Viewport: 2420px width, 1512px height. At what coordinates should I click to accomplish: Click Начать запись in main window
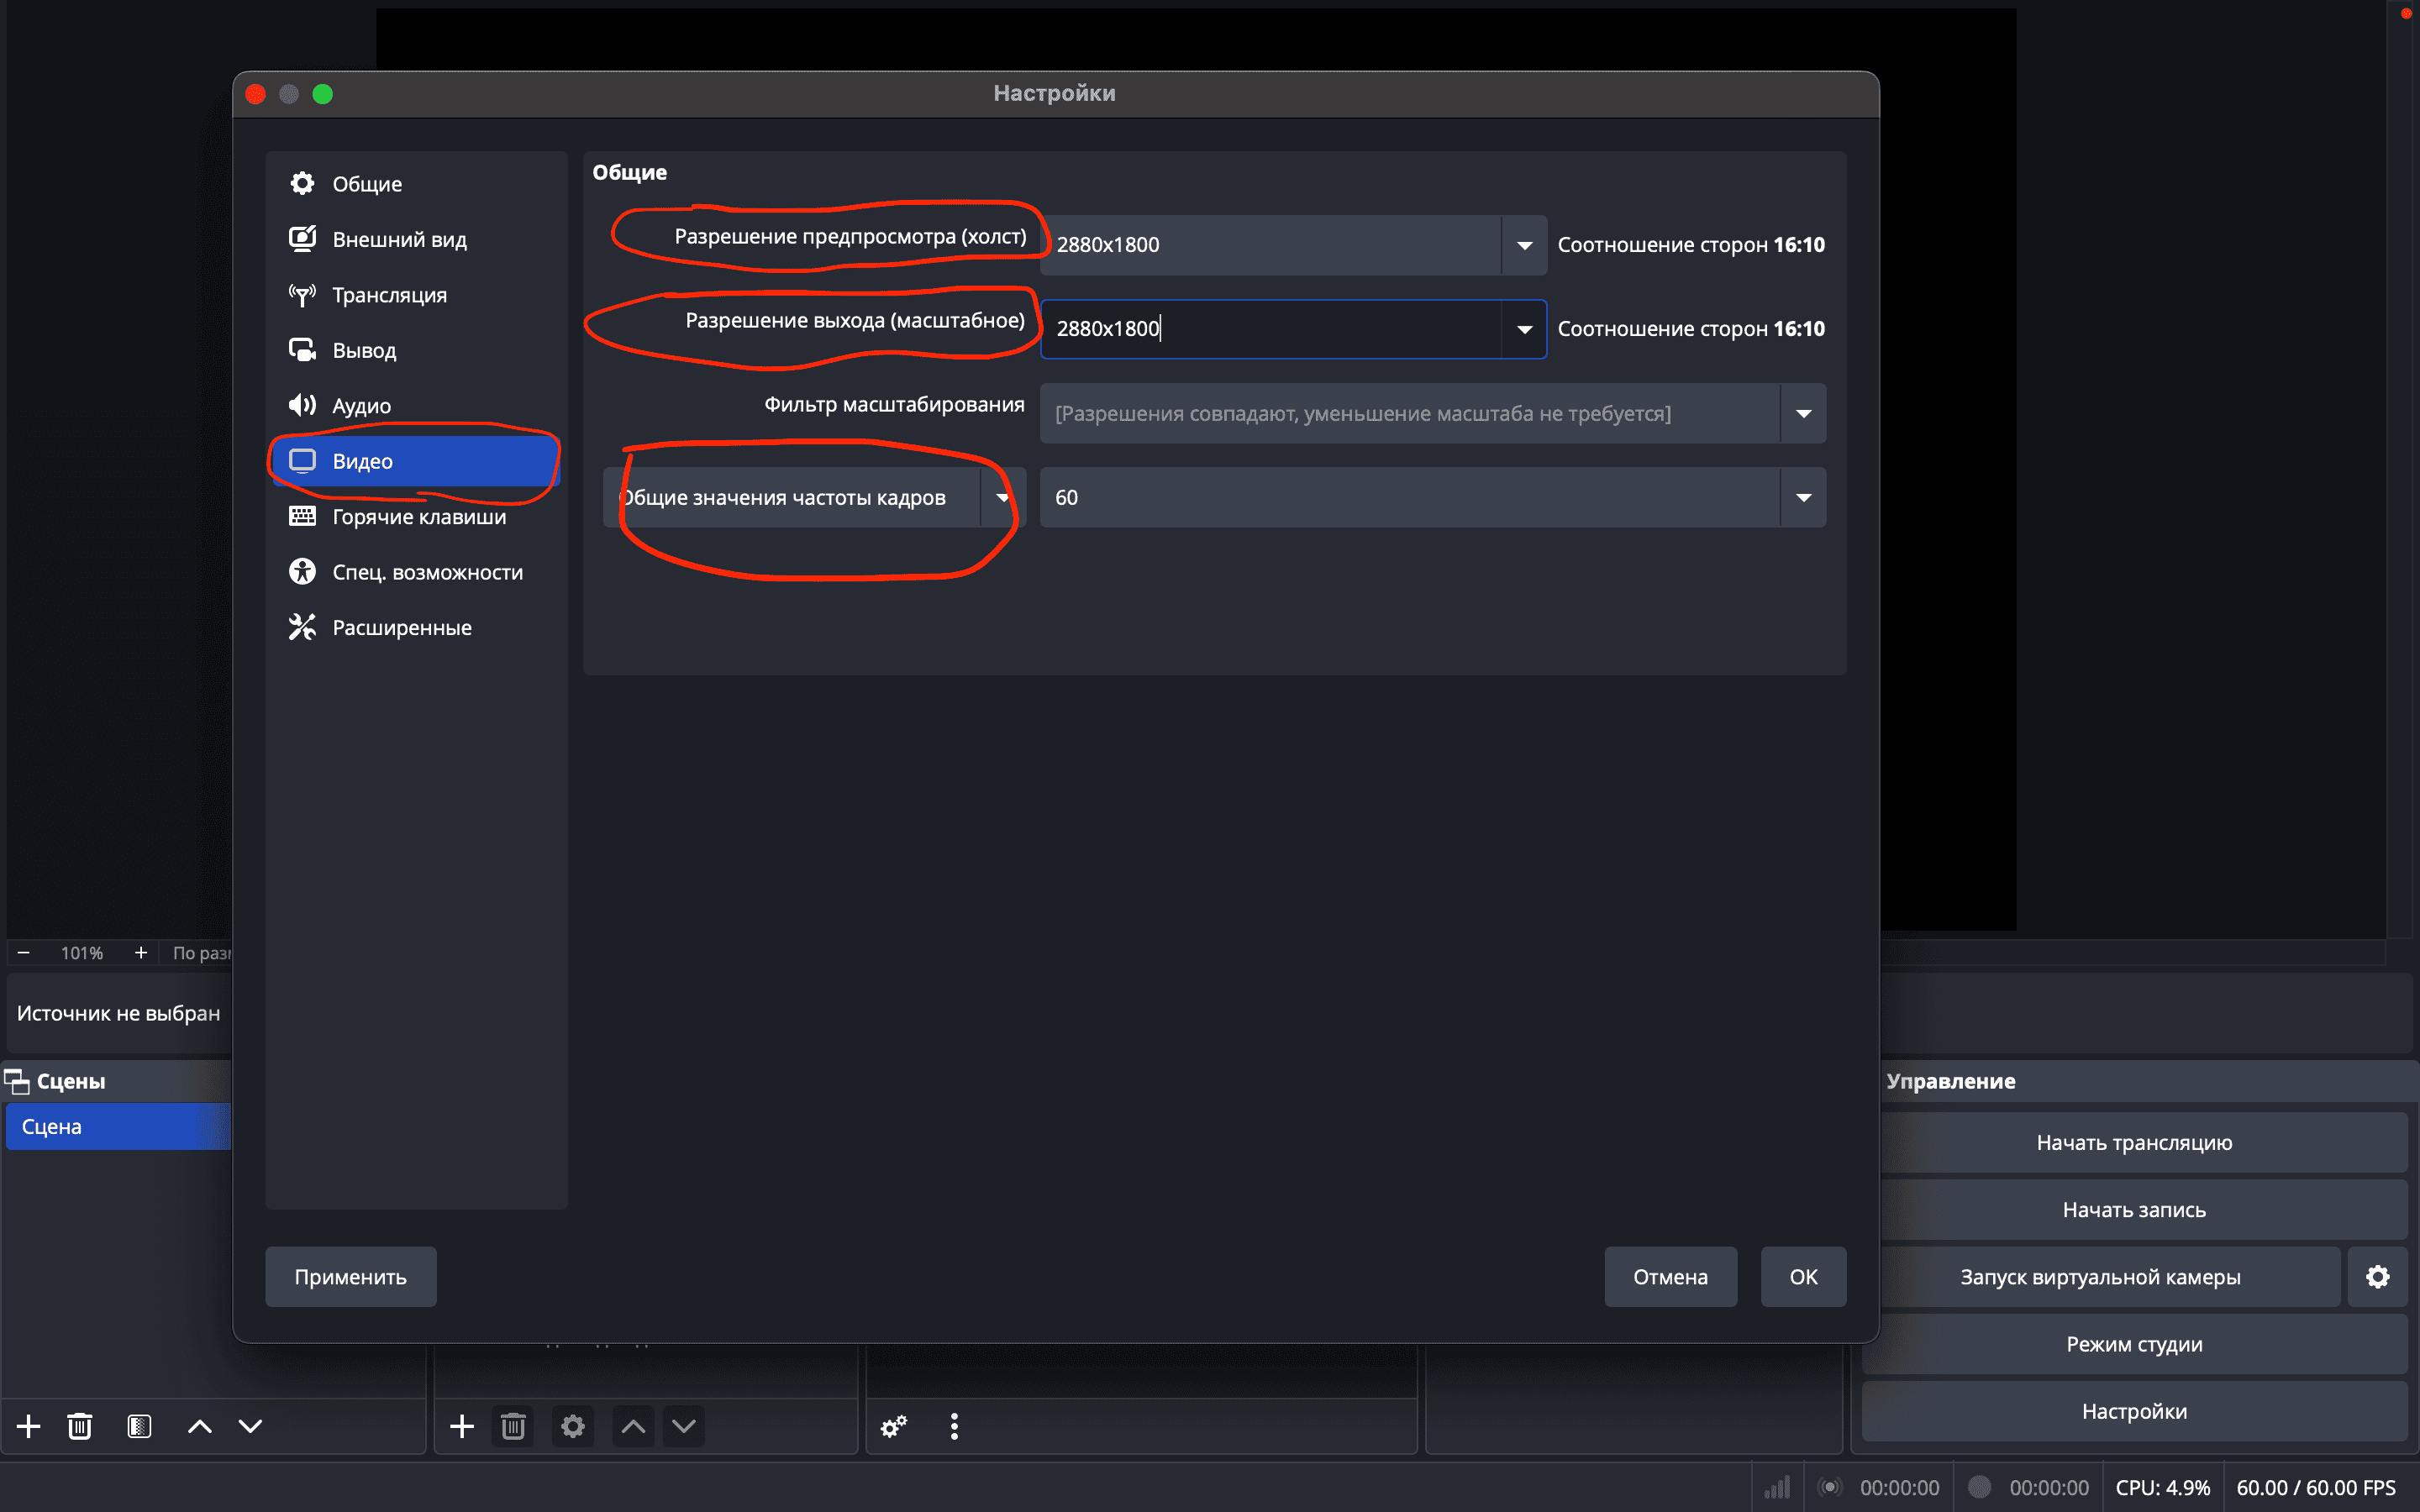(2134, 1210)
